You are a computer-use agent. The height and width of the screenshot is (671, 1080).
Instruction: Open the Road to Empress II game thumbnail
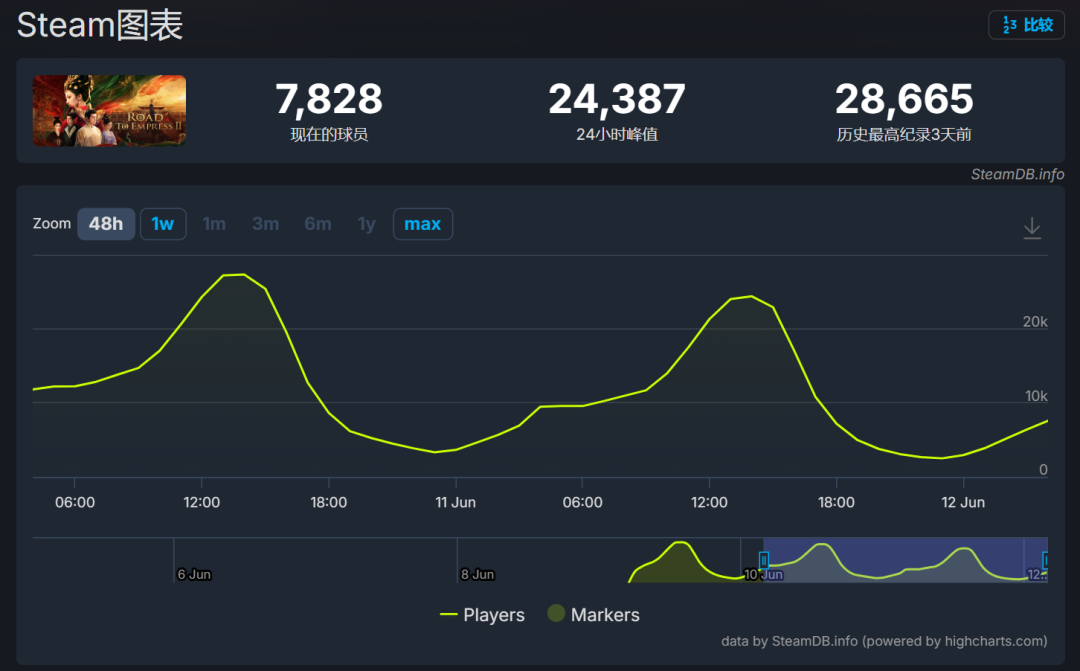(x=110, y=111)
